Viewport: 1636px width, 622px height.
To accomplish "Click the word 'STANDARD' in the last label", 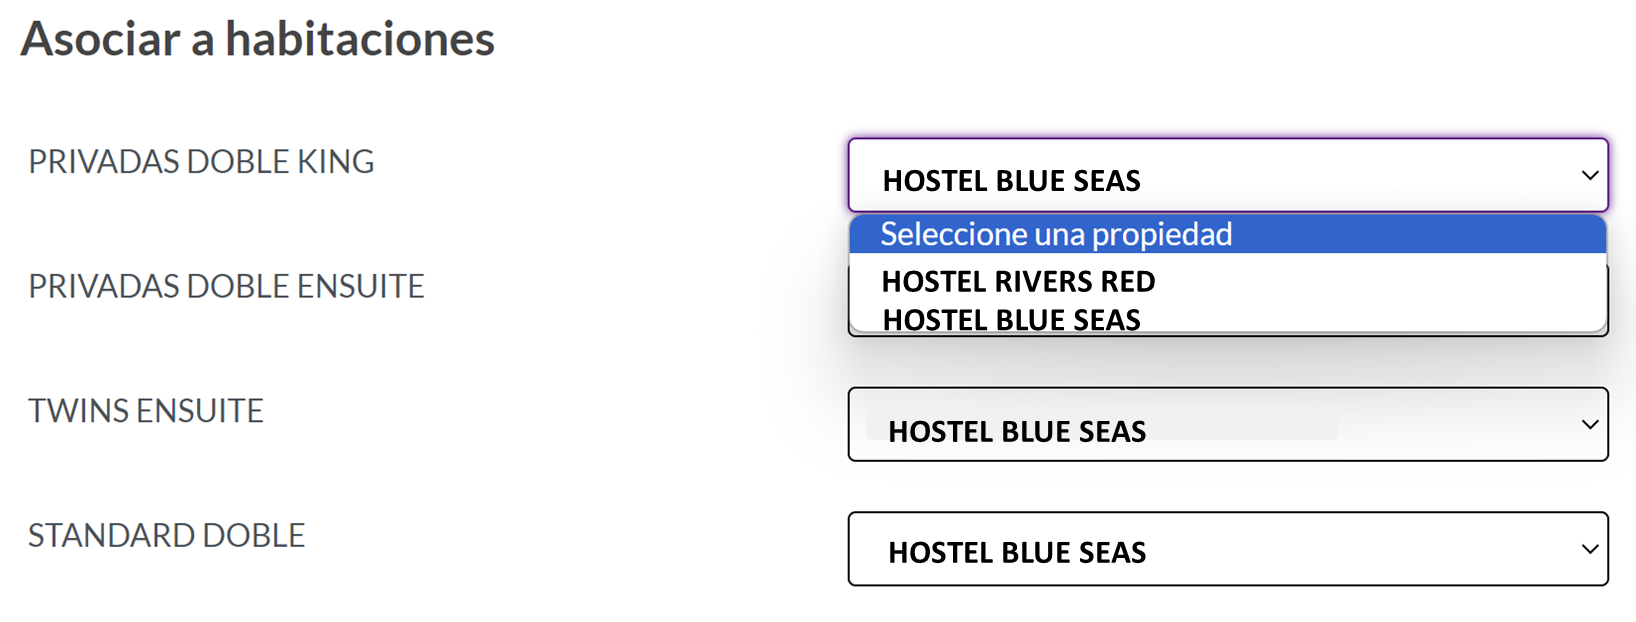I will click(x=110, y=536).
